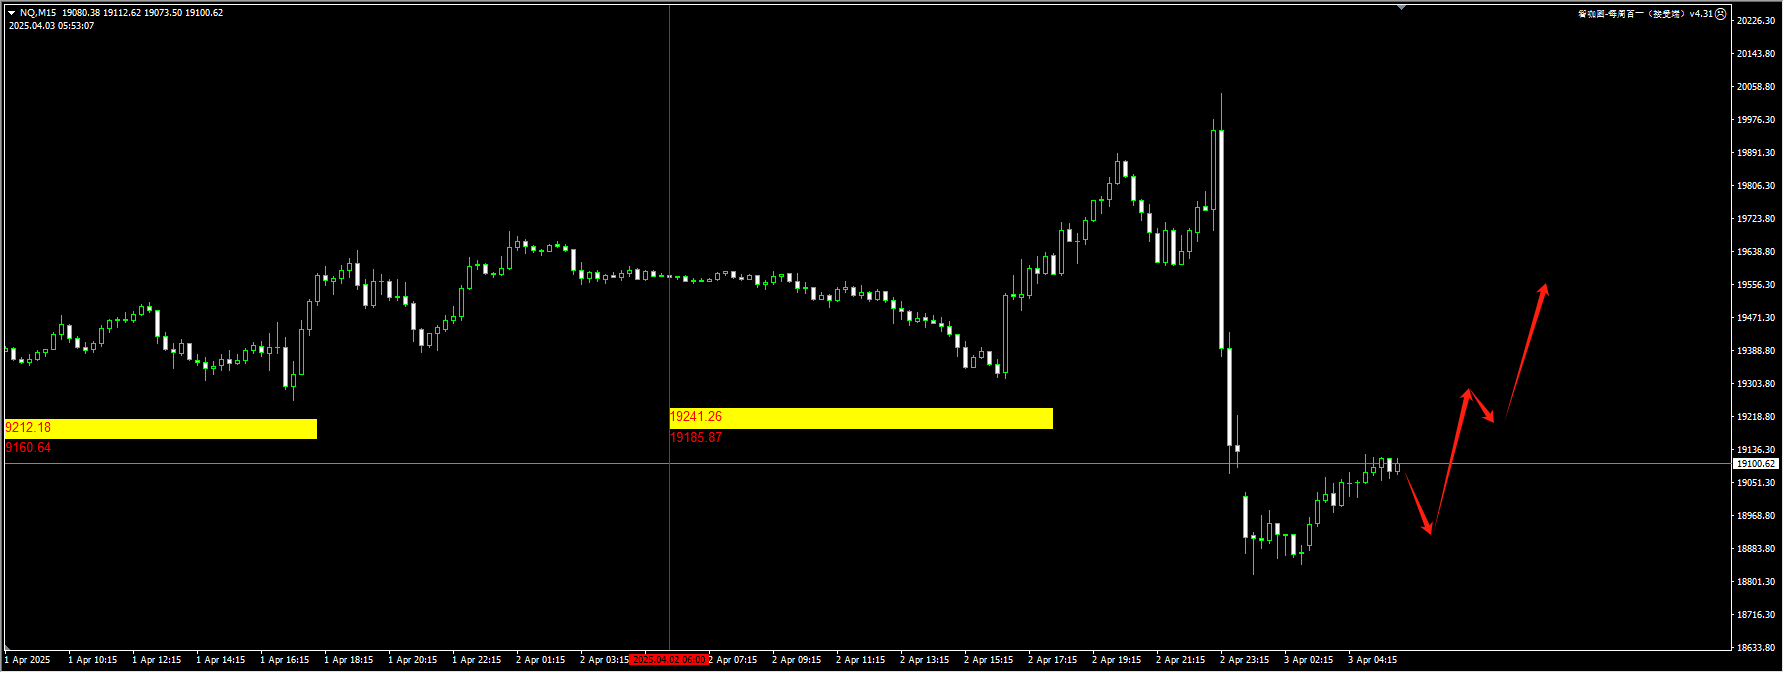Screen dimensions: 1784x673
Task: Expand the NQ,M15 dropdown arrow
Action: pos(11,13)
